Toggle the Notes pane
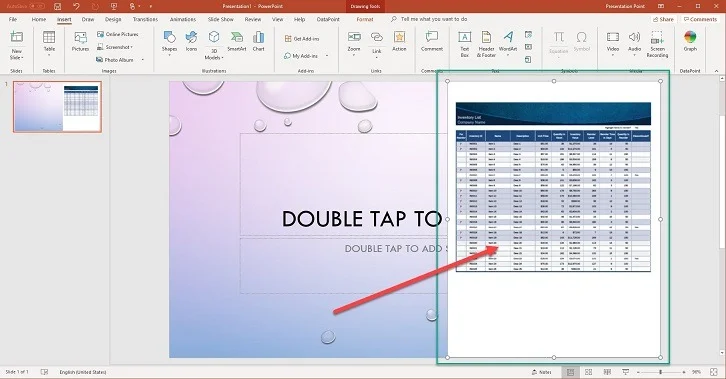726x379 pixels. coord(542,372)
